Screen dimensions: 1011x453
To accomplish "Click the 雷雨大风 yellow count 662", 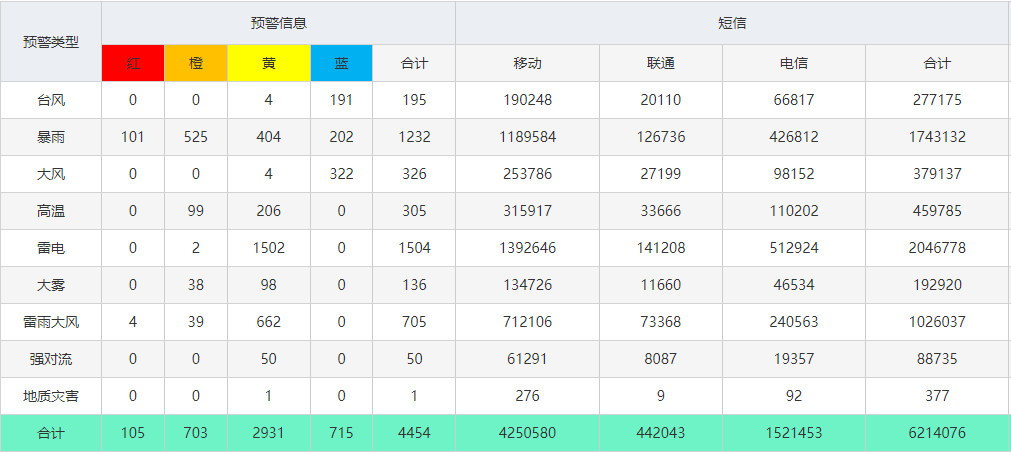I will tap(269, 322).
